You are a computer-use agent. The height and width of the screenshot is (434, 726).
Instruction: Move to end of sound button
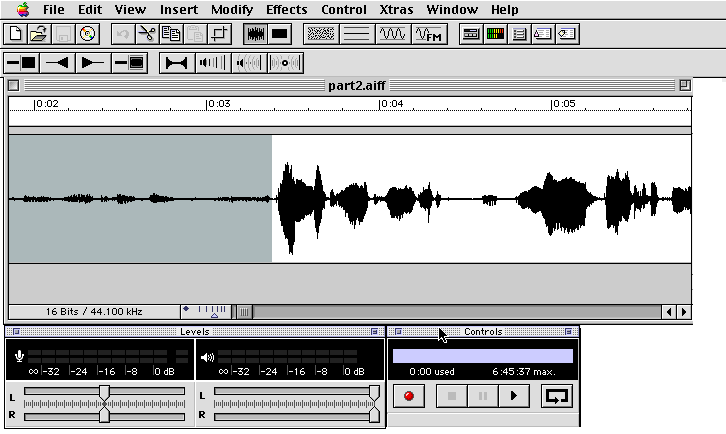click(129, 63)
